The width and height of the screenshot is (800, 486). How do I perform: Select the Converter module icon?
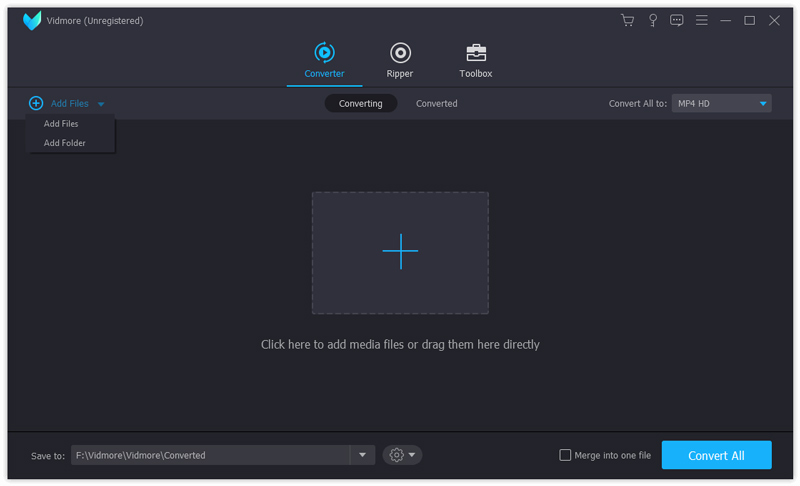pos(324,53)
